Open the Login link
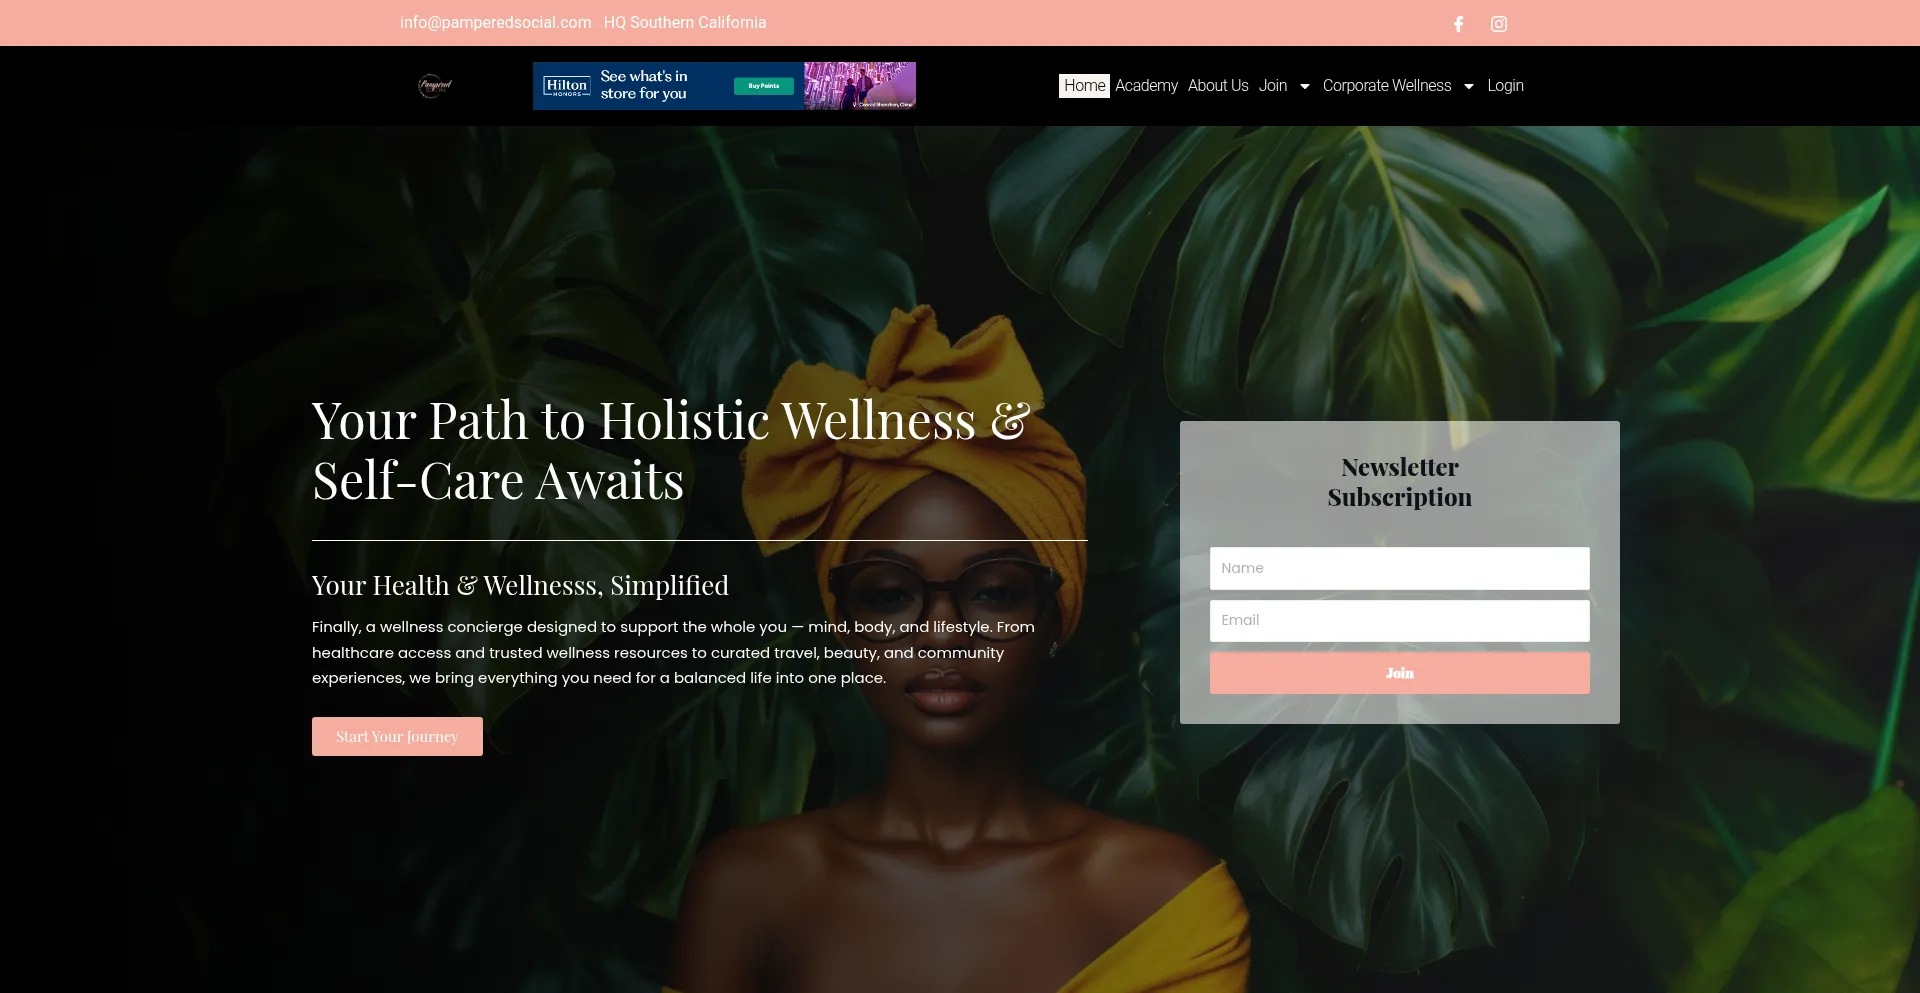This screenshot has height=993, width=1920. click(1505, 86)
